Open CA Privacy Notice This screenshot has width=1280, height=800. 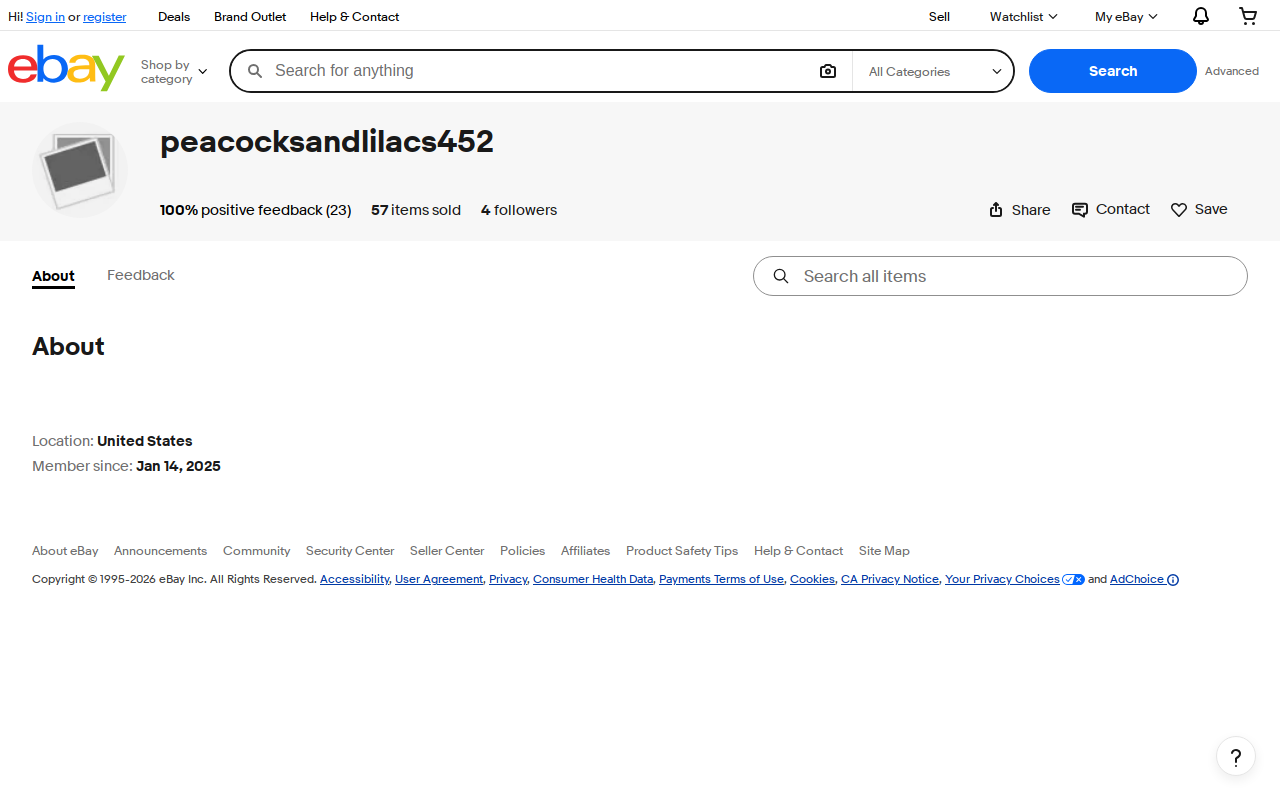coord(890,580)
